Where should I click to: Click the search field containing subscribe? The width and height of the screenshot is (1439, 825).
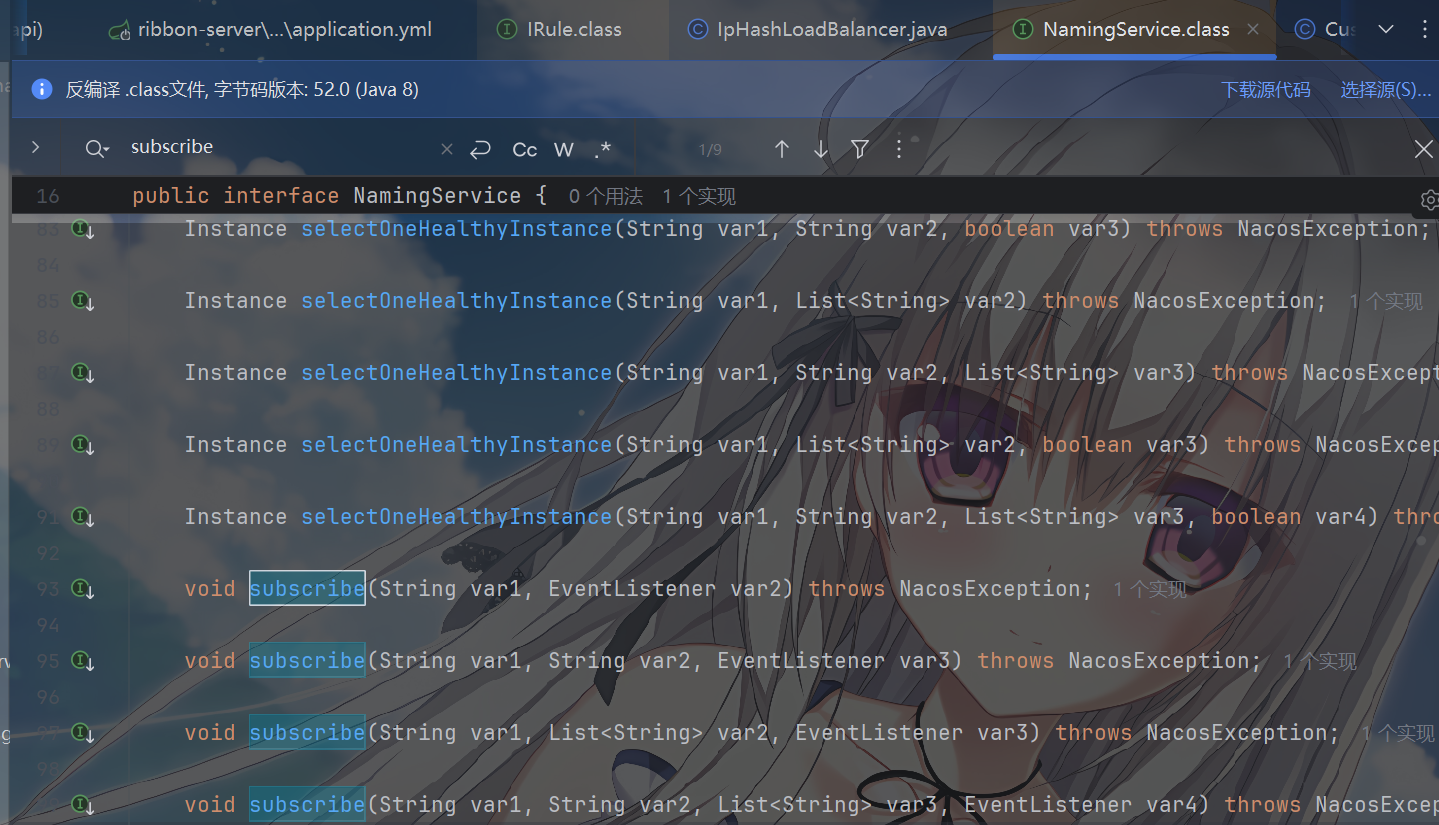[x=280, y=147]
